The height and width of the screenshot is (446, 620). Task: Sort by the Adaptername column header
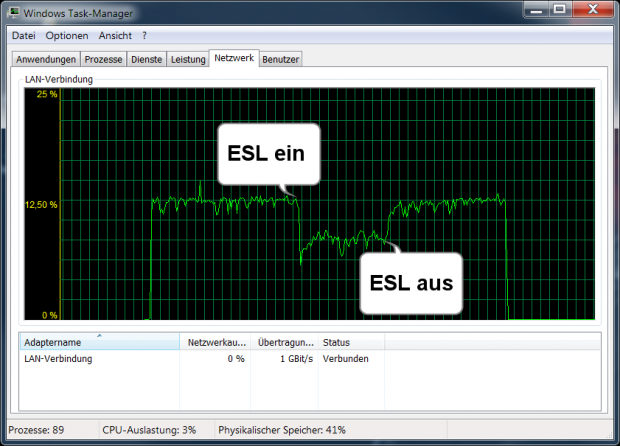coord(98,342)
